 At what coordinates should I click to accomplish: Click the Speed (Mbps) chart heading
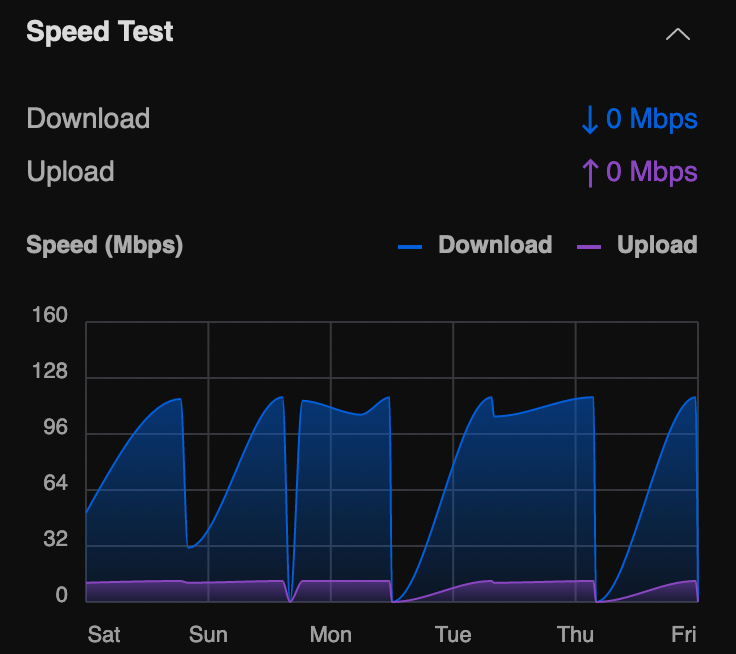point(104,245)
